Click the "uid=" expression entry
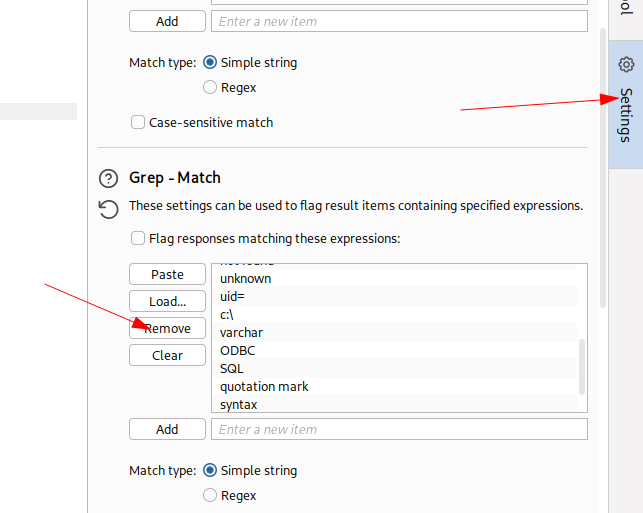Viewport: 643px width, 513px height. 232,296
